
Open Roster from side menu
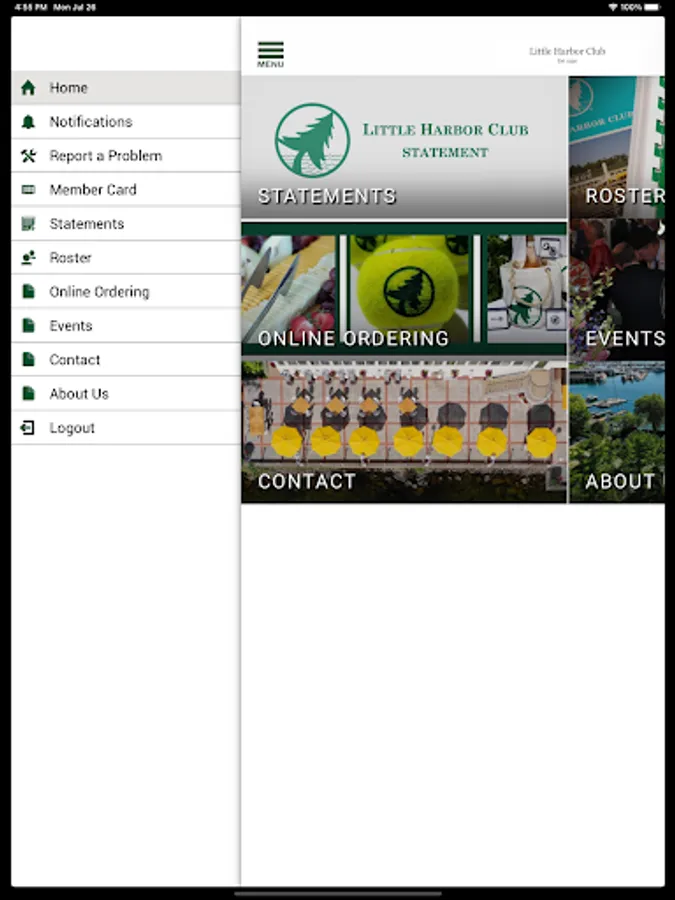point(126,258)
